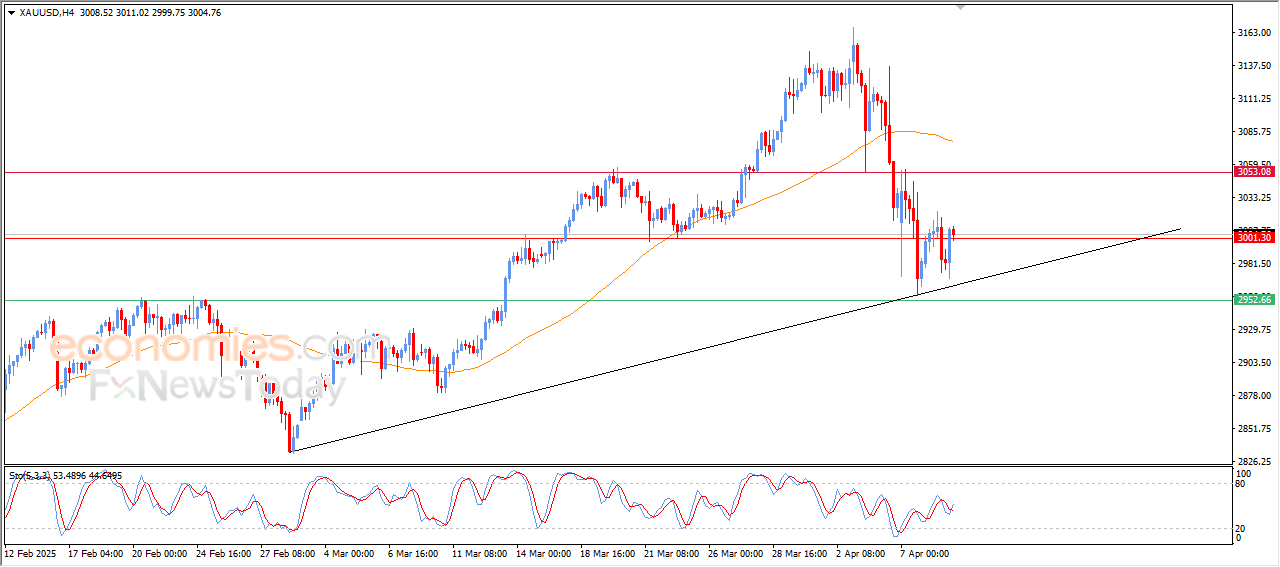Click the 2981.50 price axis value
1280x567 pixels.
[1254, 264]
